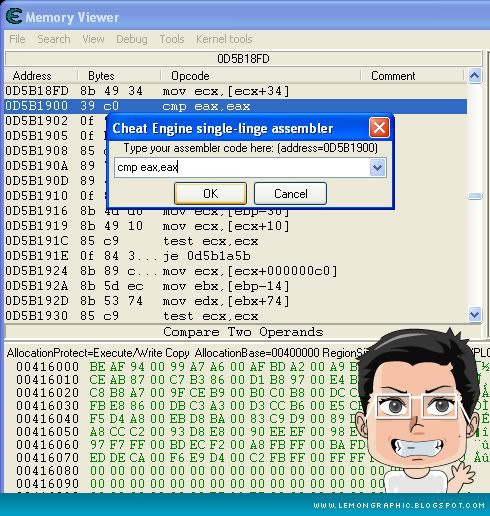Open the Tools menu
This screenshot has height=516, width=490.
(172, 39)
